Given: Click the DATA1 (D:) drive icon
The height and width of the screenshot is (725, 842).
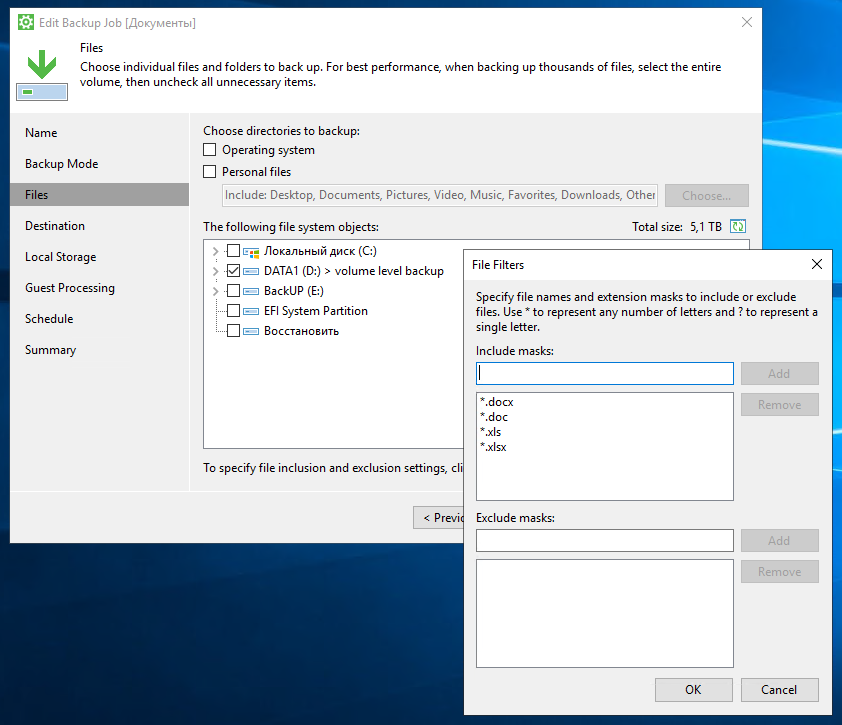Looking at the screenshot, I should (x=251, y=271).
